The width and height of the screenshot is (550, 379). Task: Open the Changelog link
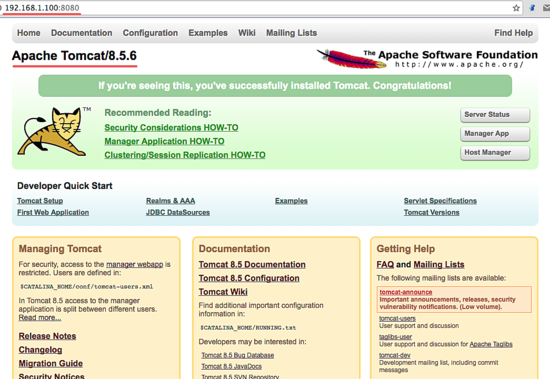pyautogui.click(x=40, y=350)
